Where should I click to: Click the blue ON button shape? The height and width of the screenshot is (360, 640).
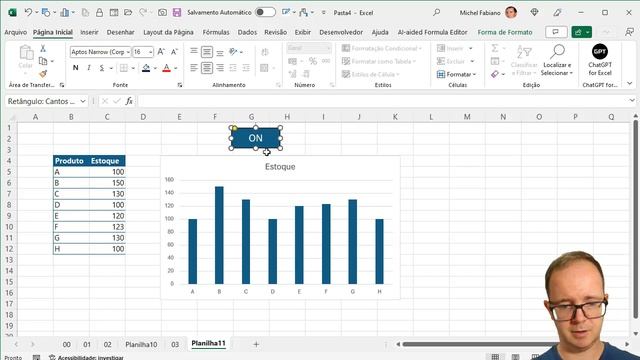coord(256,138)
